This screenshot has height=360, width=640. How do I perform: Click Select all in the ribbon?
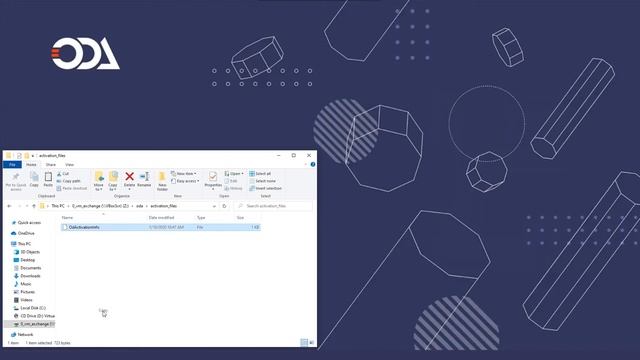point(260,173)
